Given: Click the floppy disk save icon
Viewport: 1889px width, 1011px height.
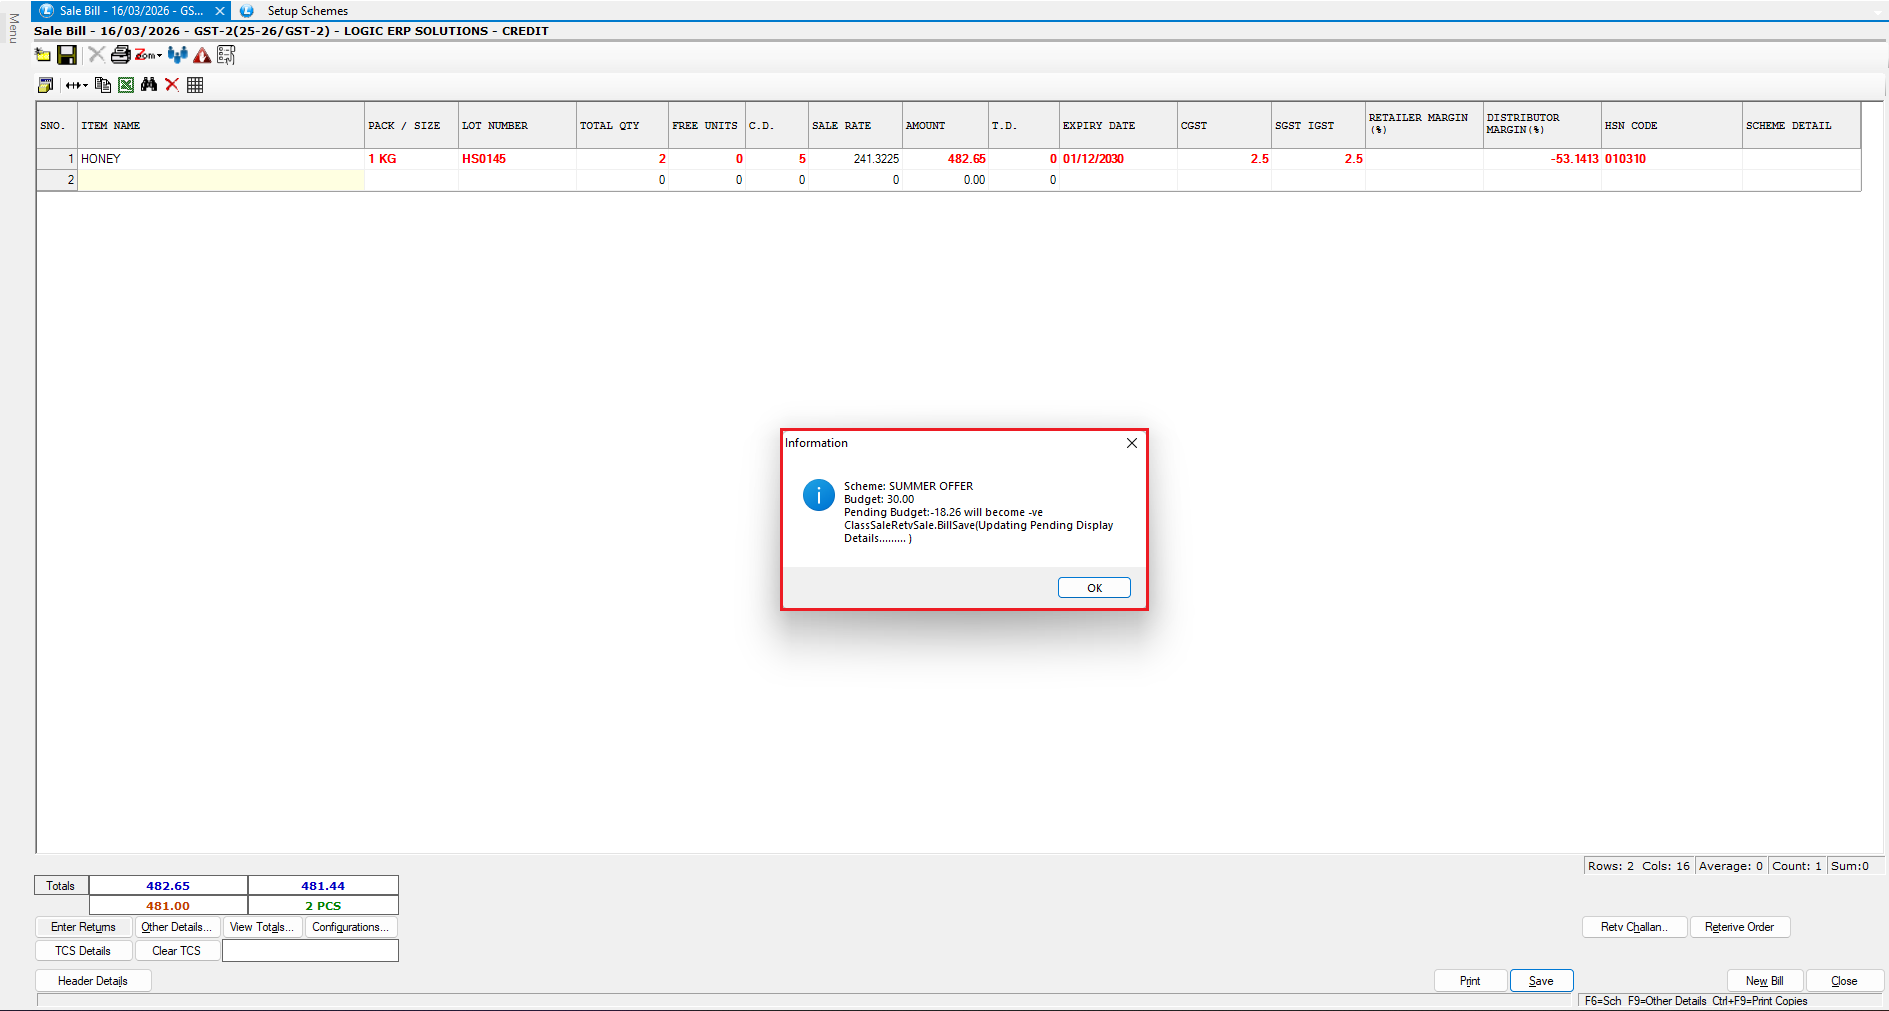Looking at the screenshot, I should tap(67, 55).
